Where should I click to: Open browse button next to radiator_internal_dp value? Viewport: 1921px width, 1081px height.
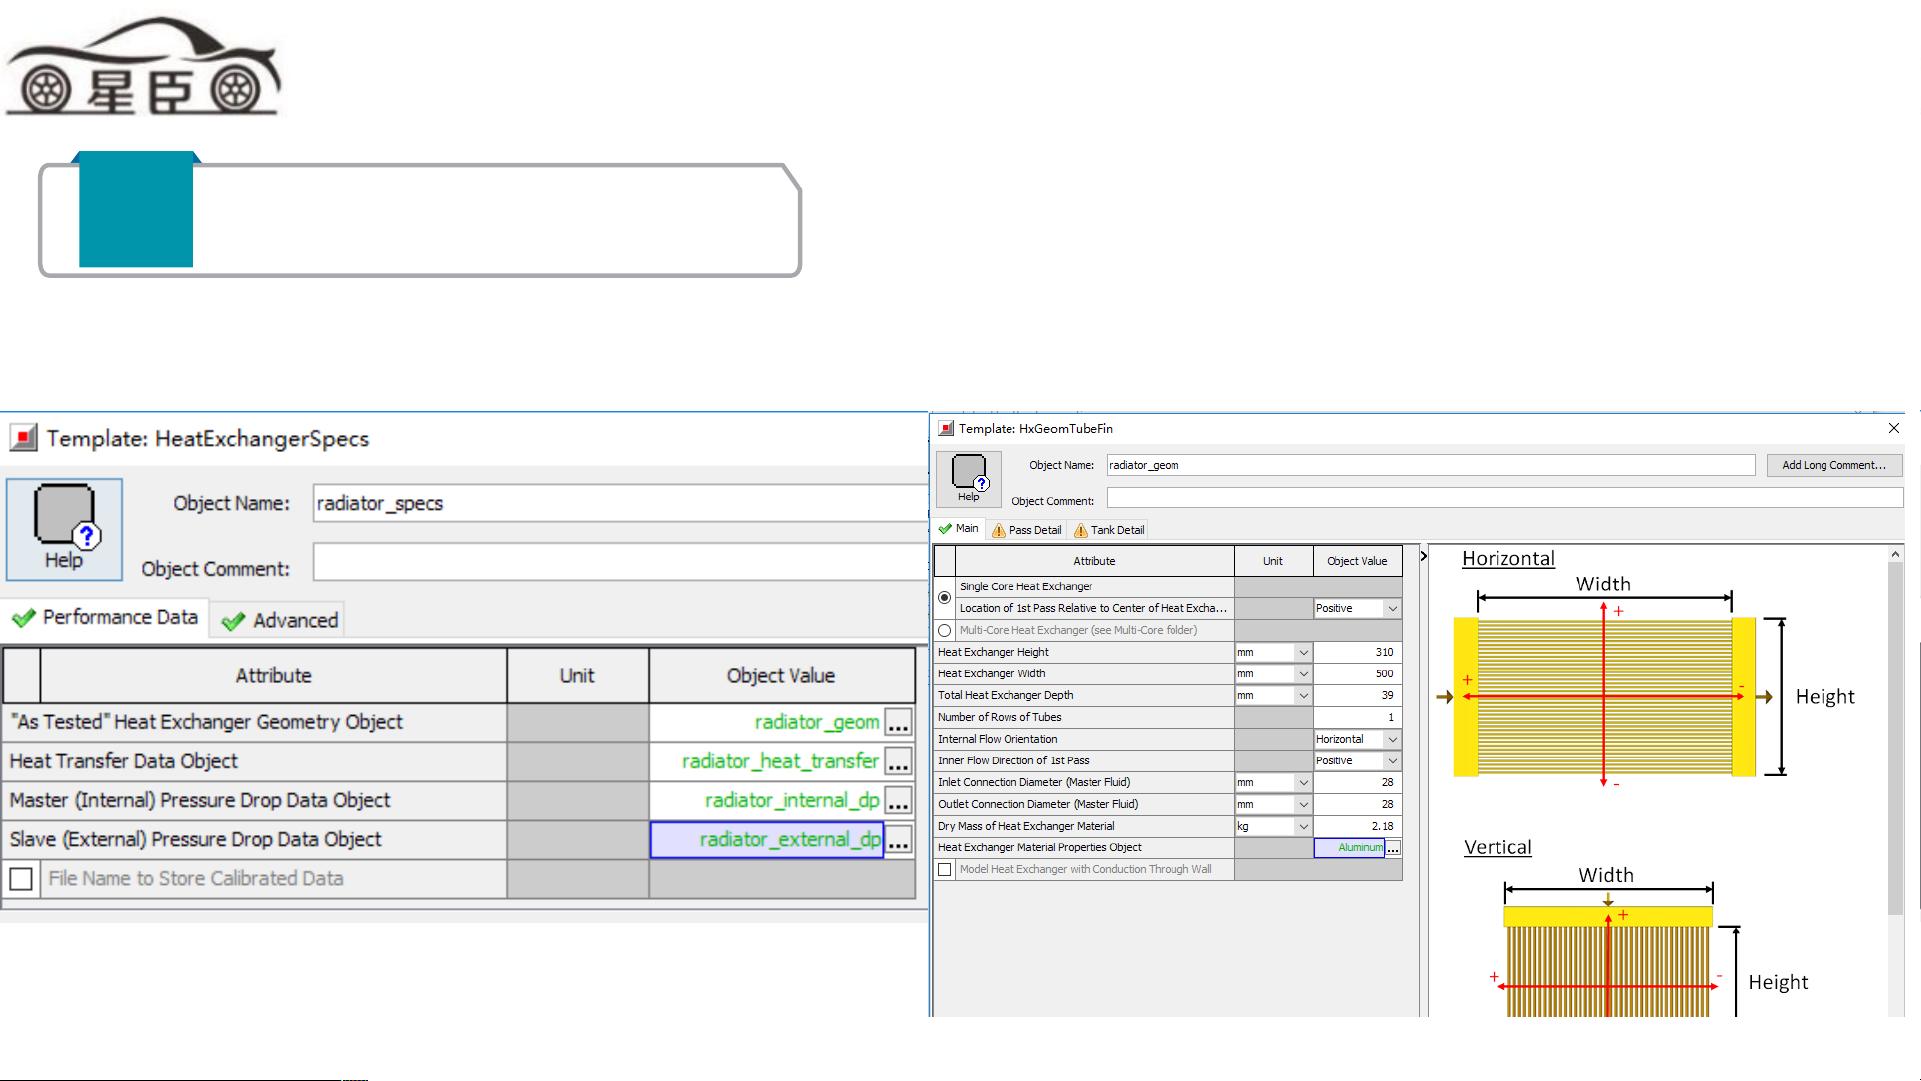click(898, 801)
